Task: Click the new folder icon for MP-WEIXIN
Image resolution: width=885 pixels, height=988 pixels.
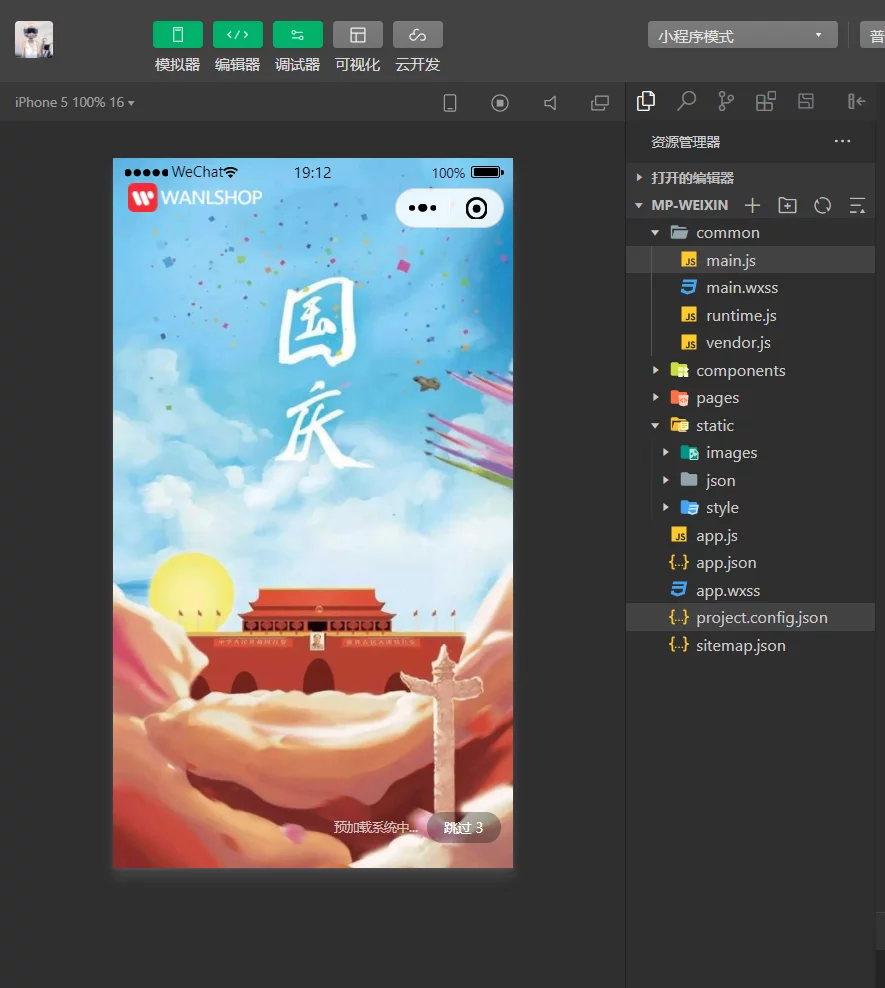Action: (x=787, y=205)
